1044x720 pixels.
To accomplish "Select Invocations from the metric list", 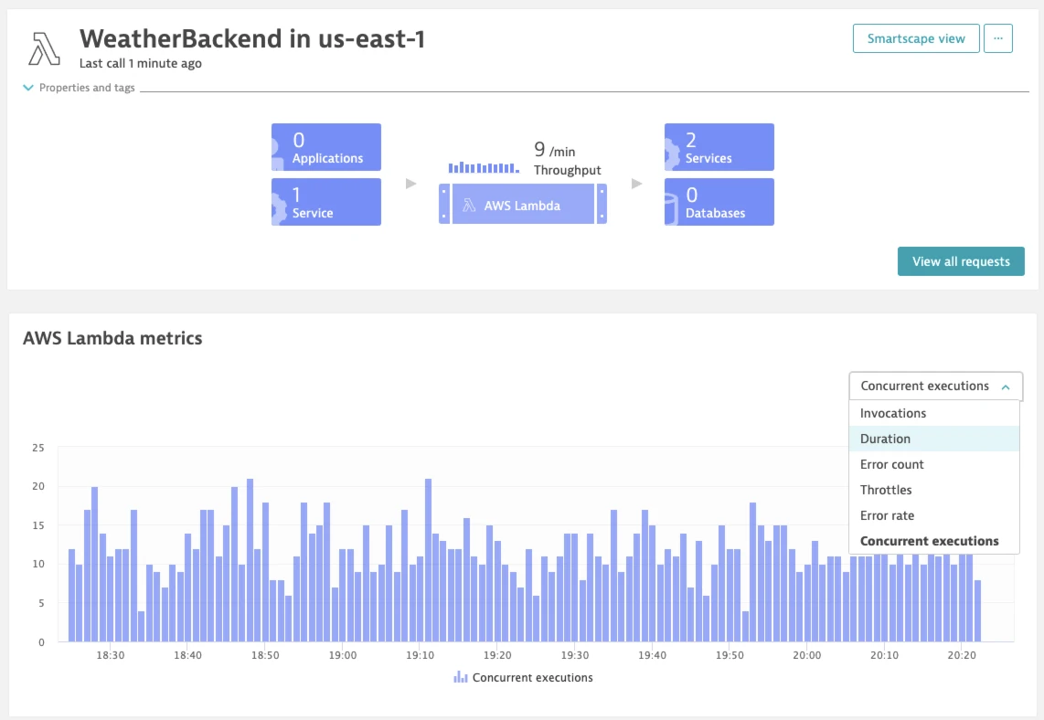I will click(x=893, y=412).
